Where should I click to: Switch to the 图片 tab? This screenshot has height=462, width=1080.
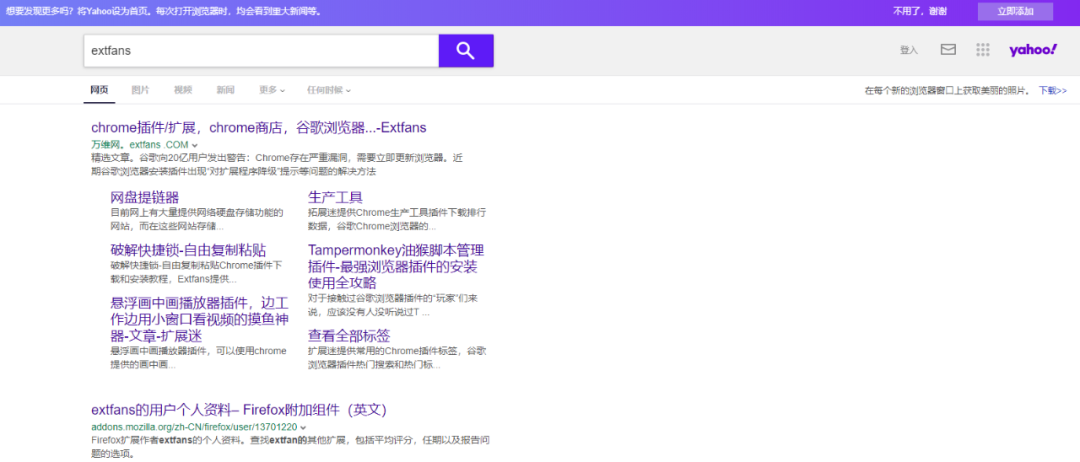tap(140, 90)
